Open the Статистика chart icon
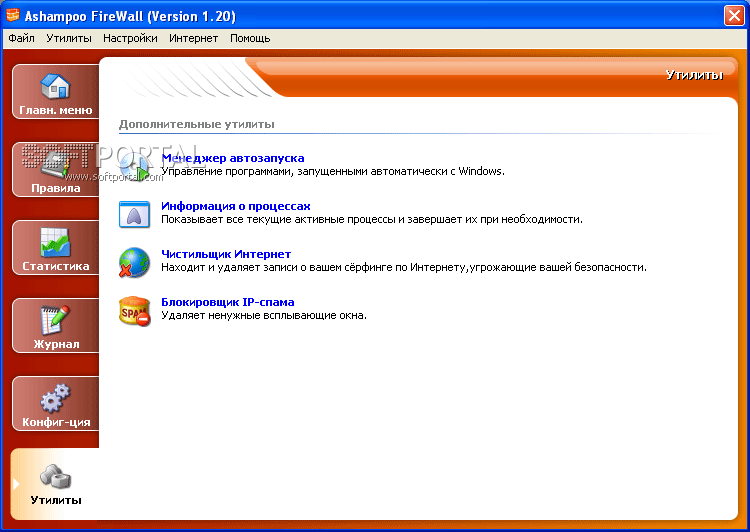The image size is (750, 532). [x=55, y=242]
